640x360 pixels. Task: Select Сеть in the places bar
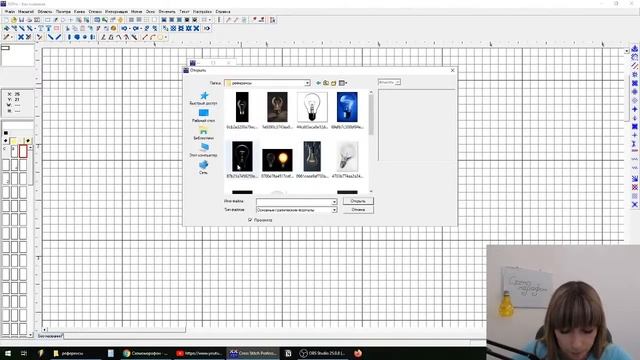(x=203, y=167)
